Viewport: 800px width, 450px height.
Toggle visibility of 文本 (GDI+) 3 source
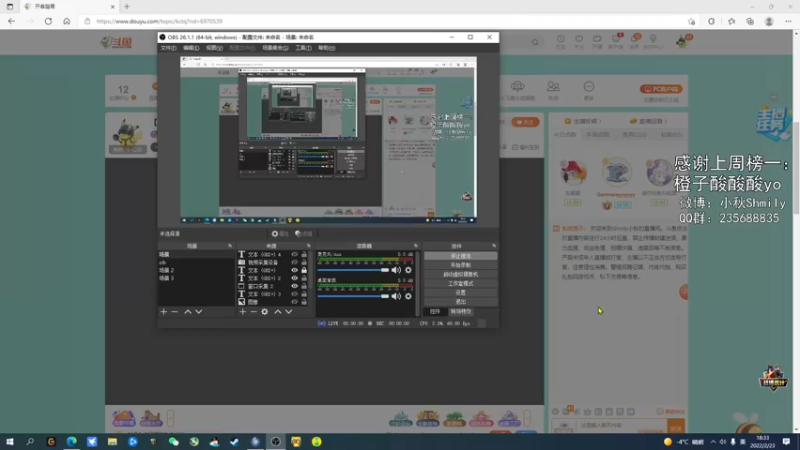pyautogui.click(x=294, y=294)
